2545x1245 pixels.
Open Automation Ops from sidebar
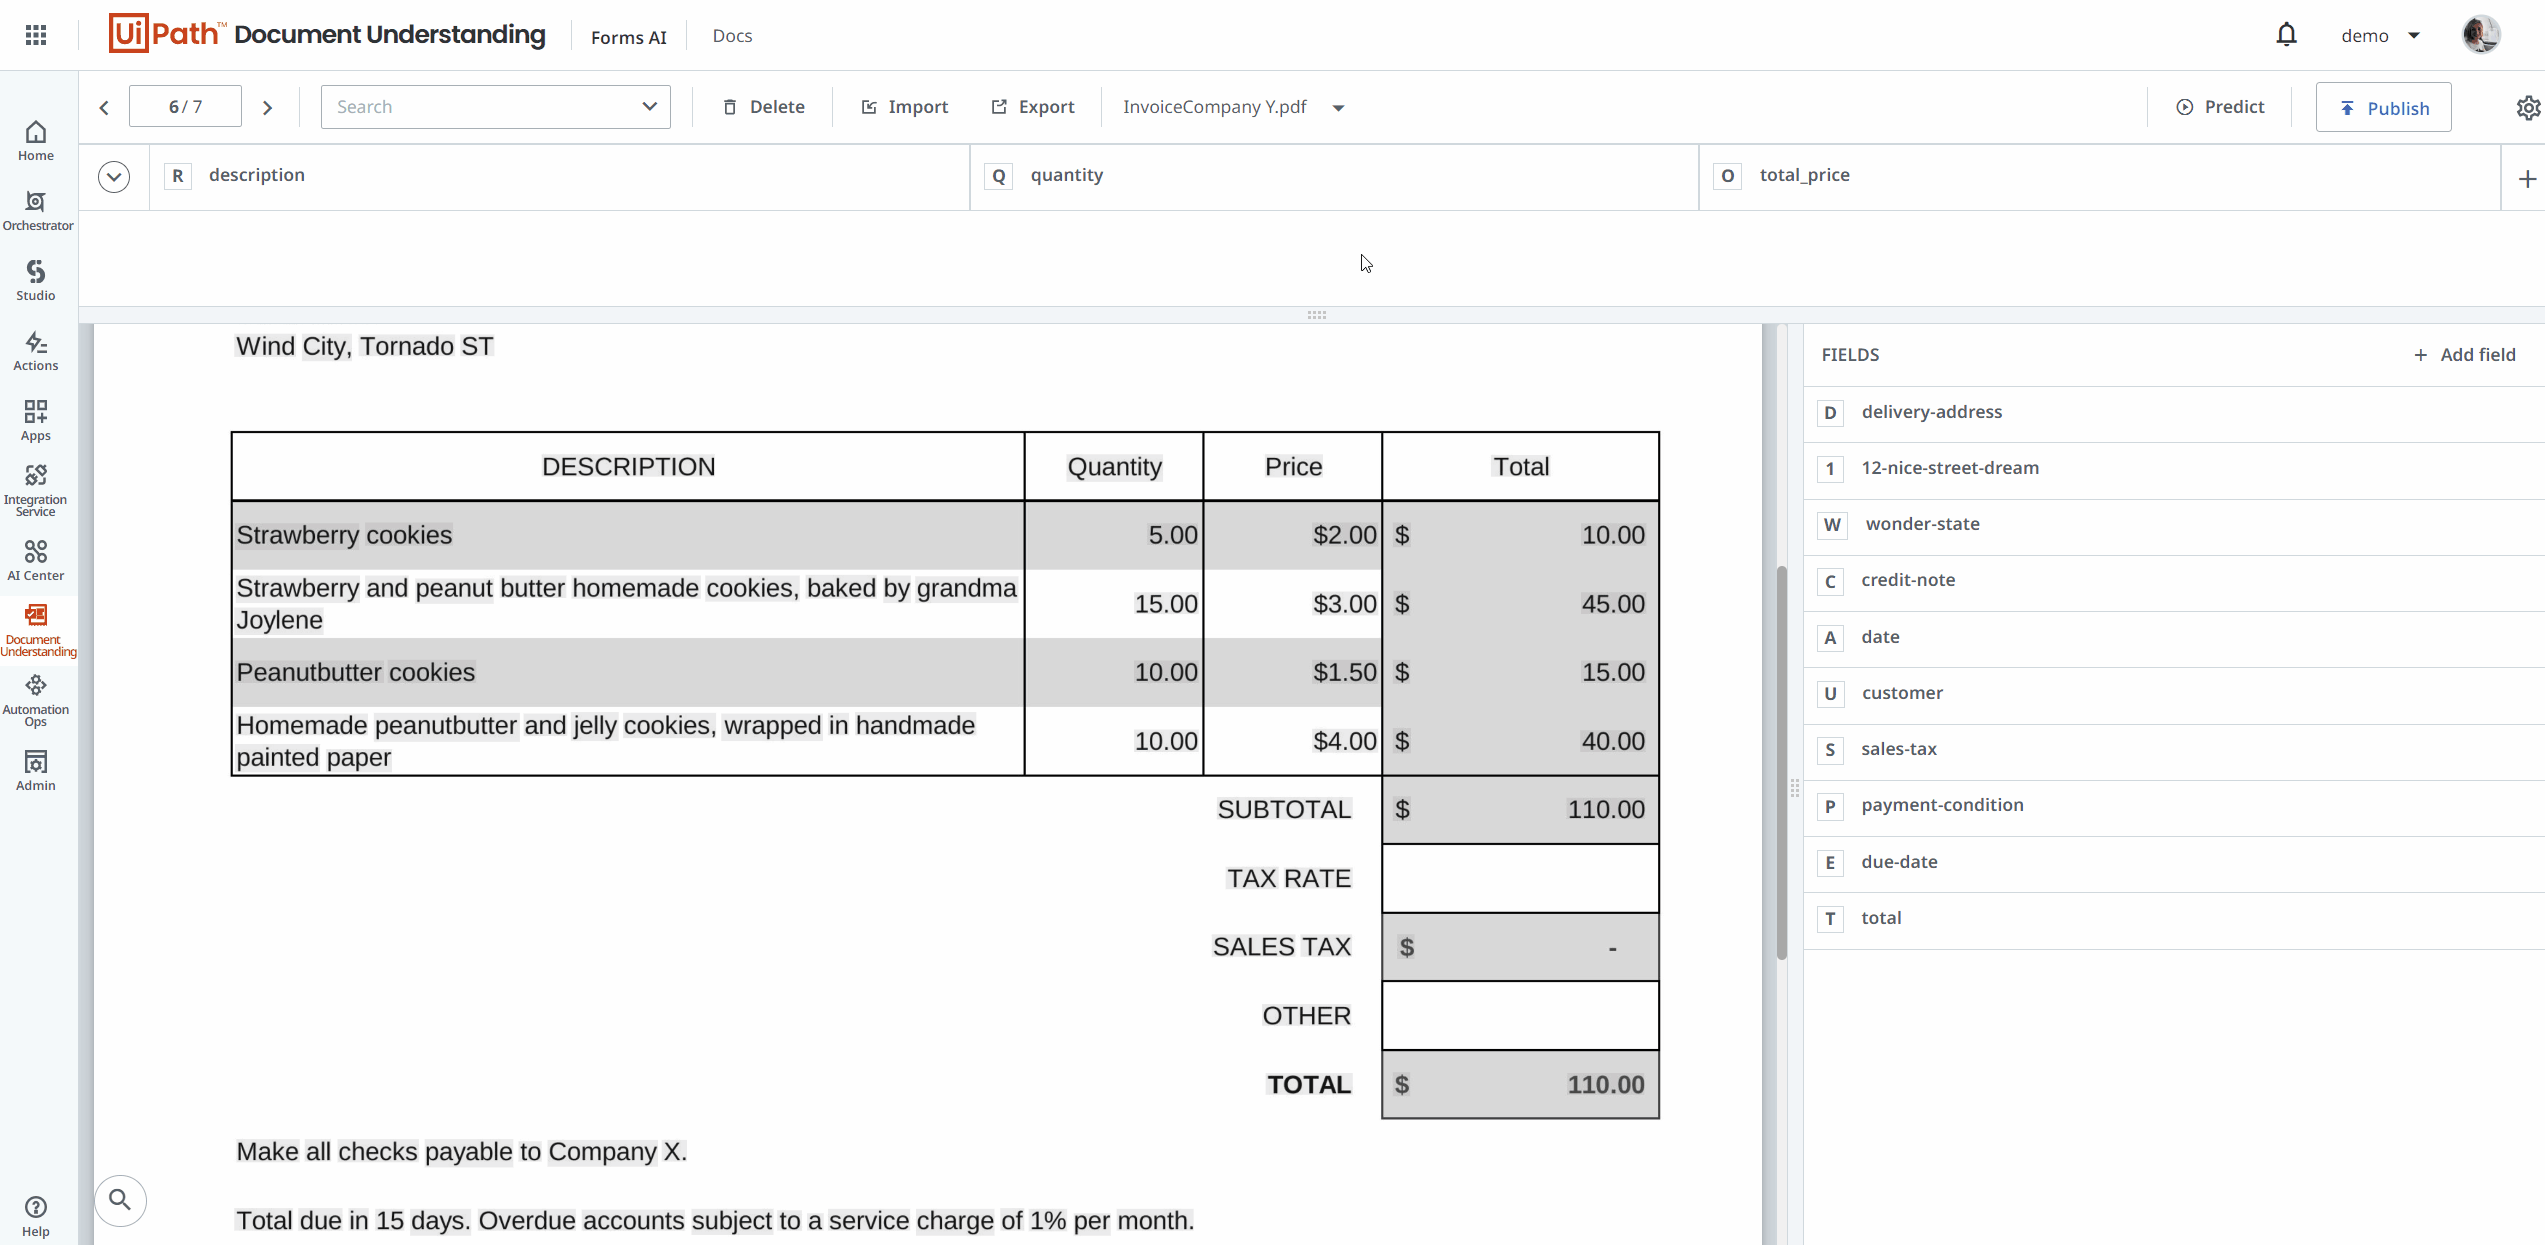click(x=36, y=700)
